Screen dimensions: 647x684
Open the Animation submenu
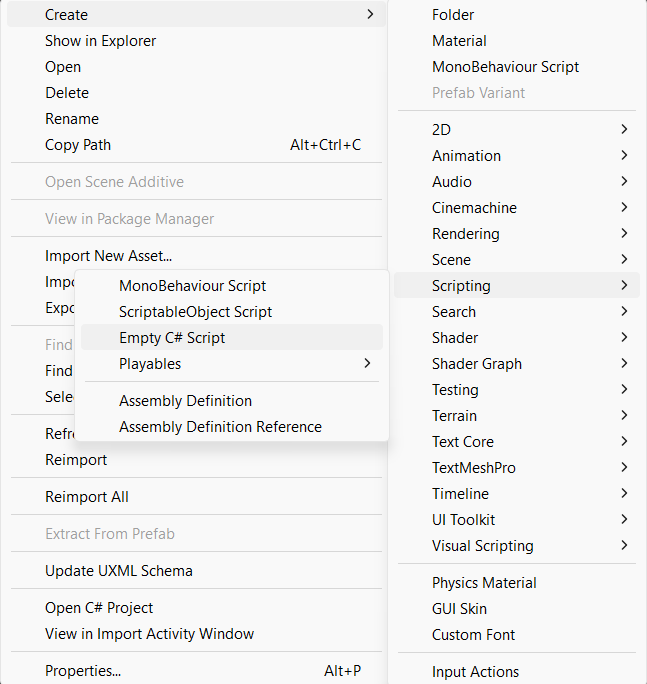[x=517, y=156]
